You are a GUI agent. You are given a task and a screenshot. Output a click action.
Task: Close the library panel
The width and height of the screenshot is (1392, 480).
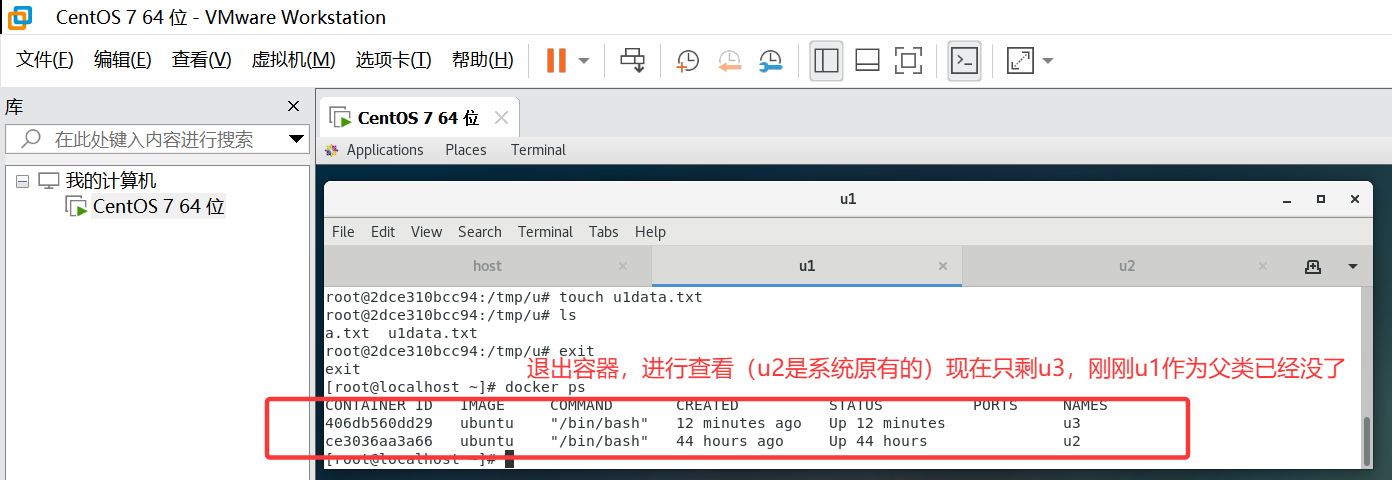click(293, 106)
